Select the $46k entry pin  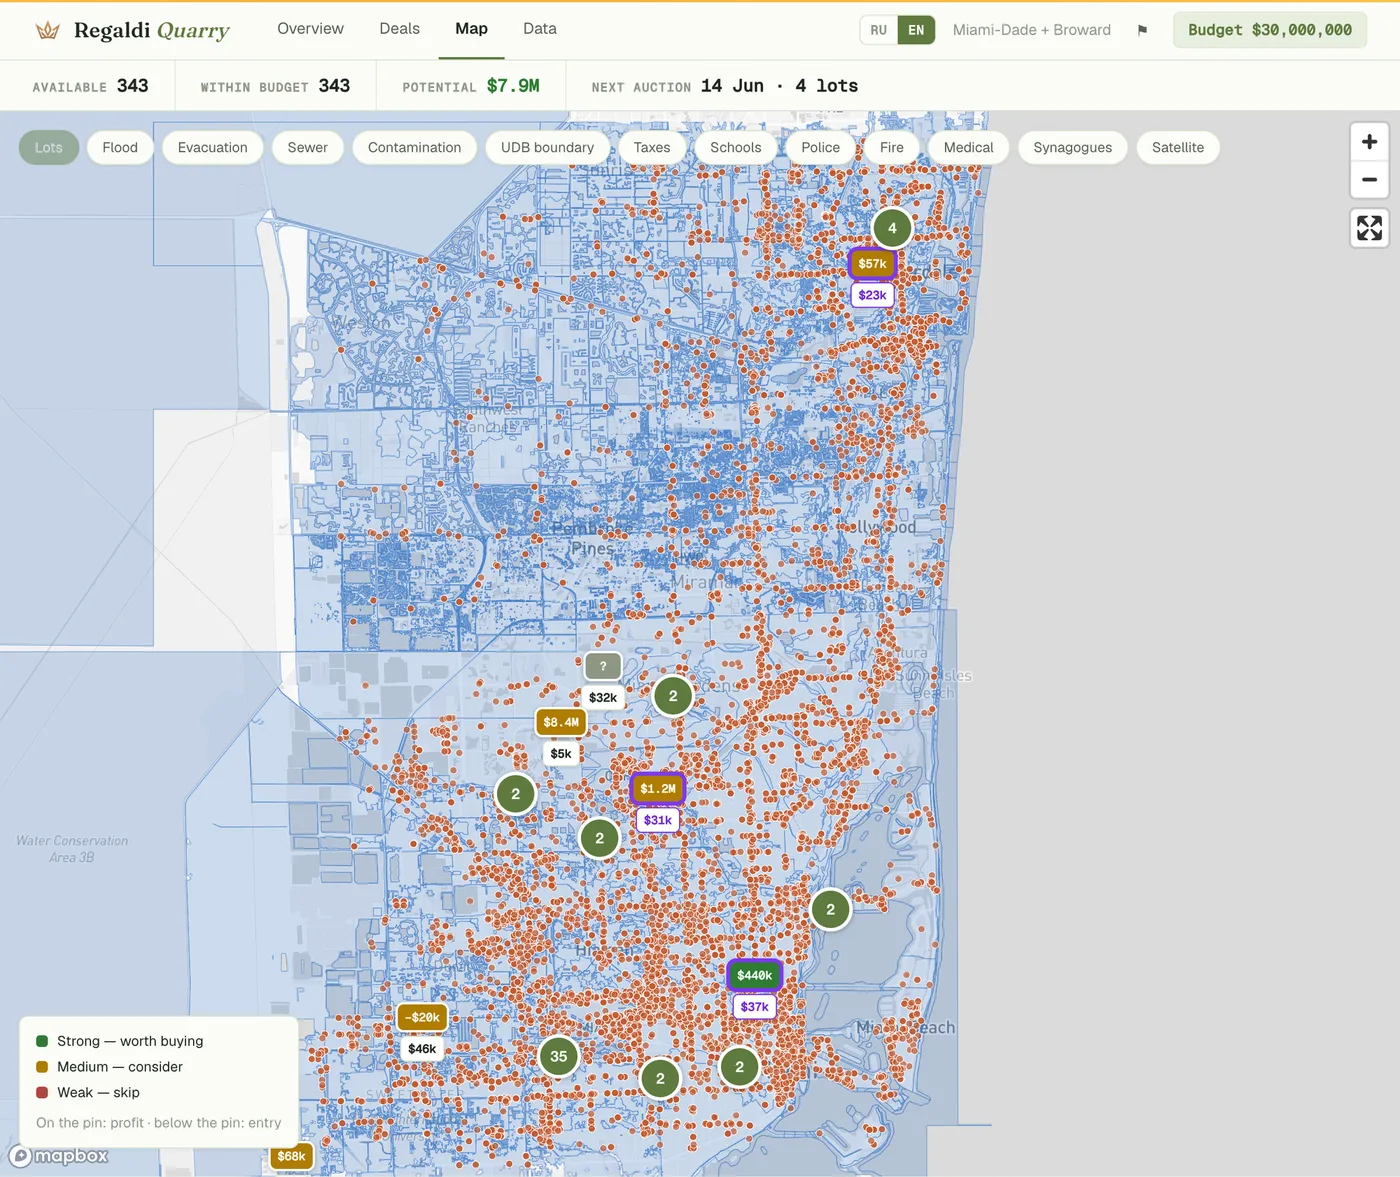pyautogui.click(x=422, y=1049)
